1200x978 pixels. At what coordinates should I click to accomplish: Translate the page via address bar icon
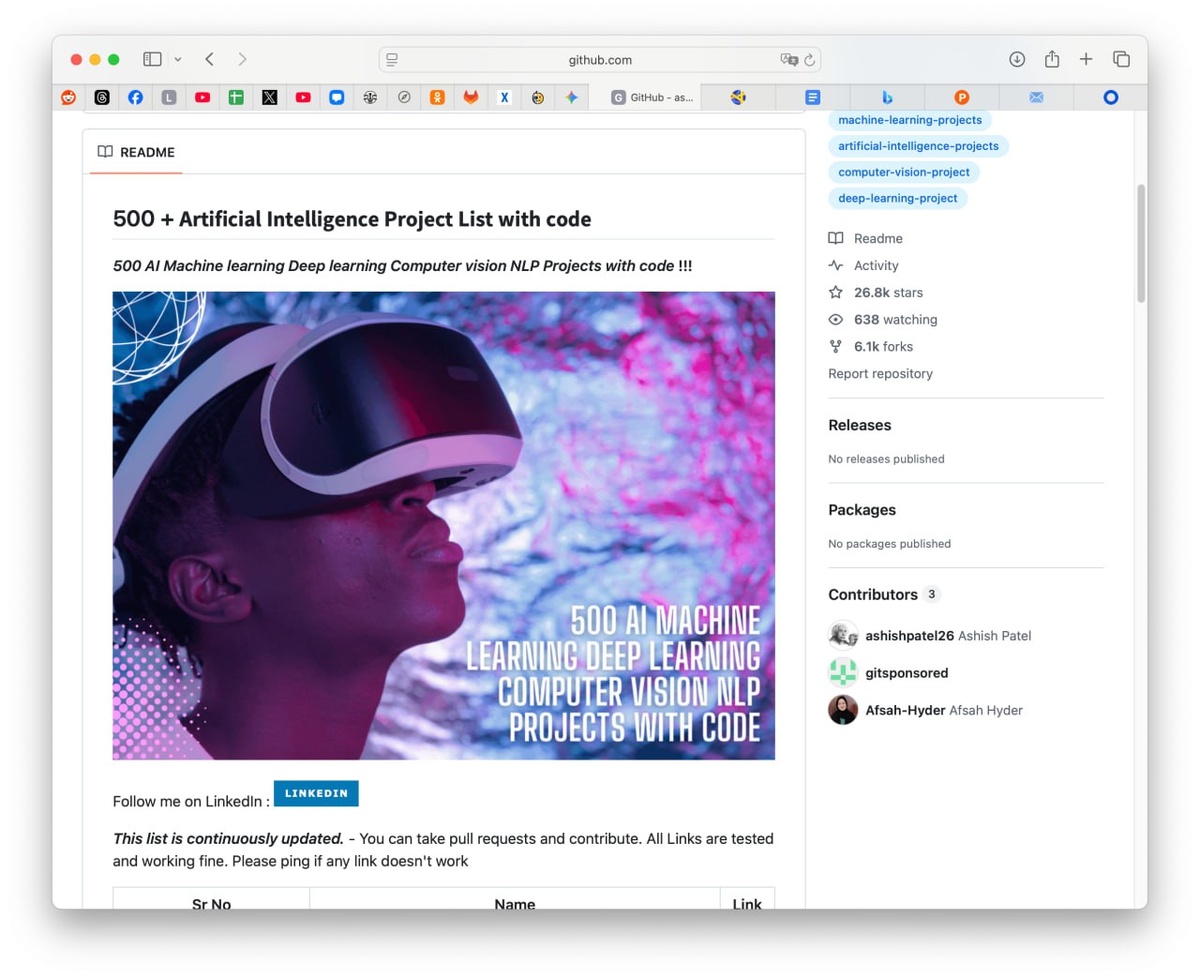[x=789, y=60]
